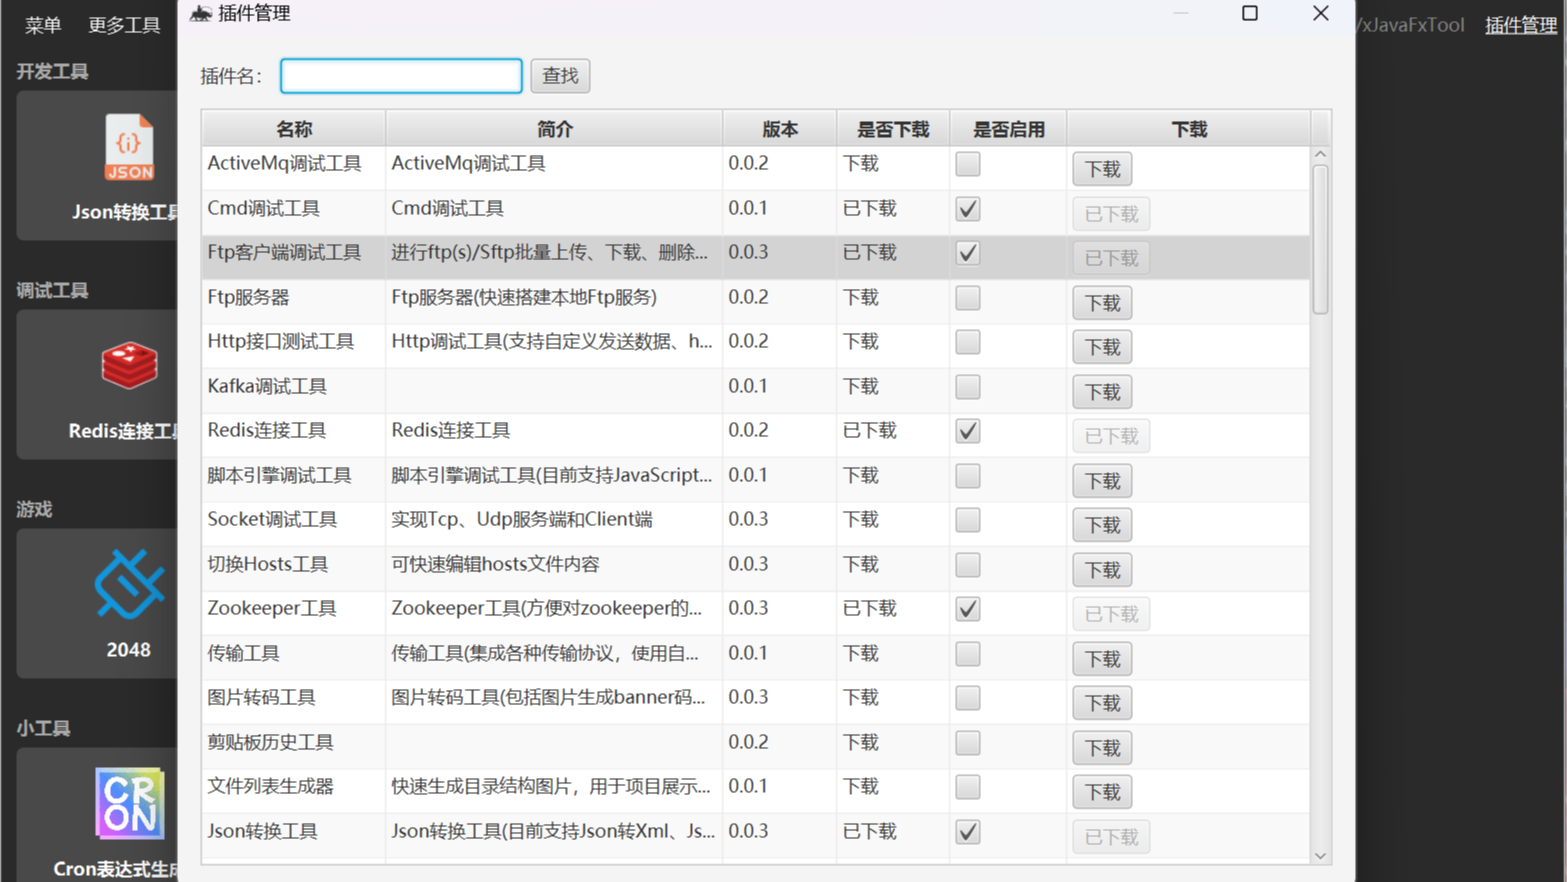Close the 插件管理 dialog
The image size is (1567, 882).
point(1321,13)
